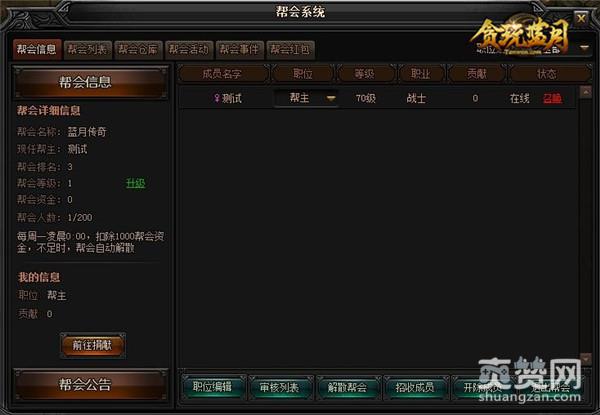Click the red 召唤 link
This screenshot has width=600, height=415.
pos(552,99)
